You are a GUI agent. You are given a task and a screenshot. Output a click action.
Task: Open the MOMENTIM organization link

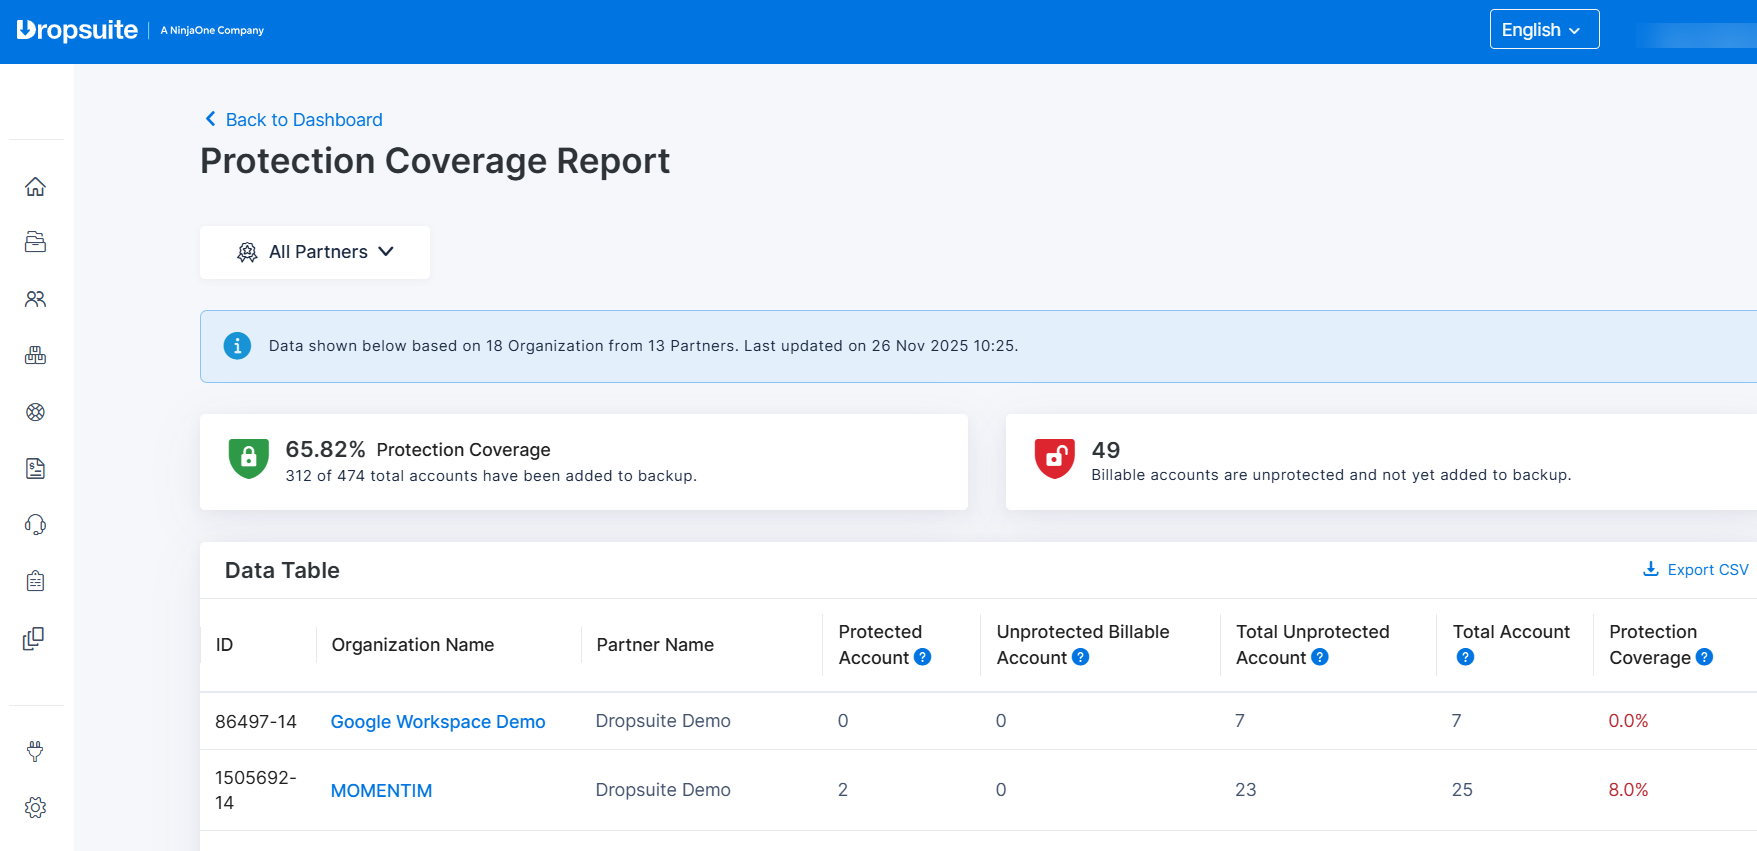tap(381, 791)
